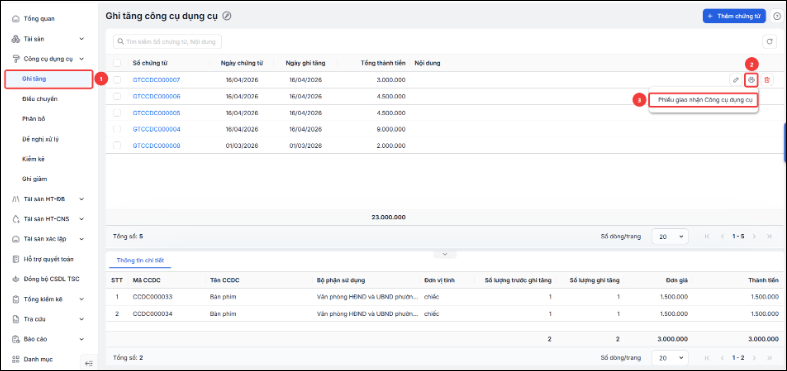Open Phân bổ submenu item
This screenshot has width=787, height=371.
coord(34,119)
